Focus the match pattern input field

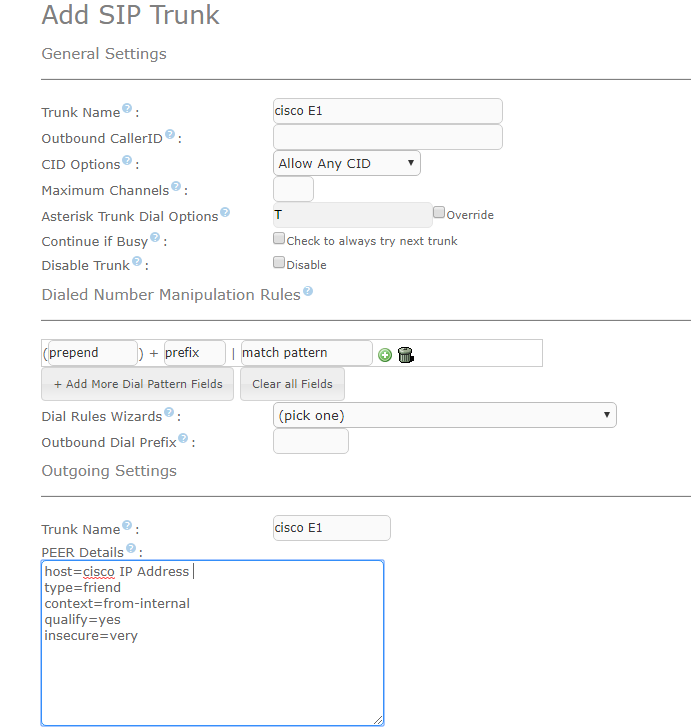click(306, 353)
